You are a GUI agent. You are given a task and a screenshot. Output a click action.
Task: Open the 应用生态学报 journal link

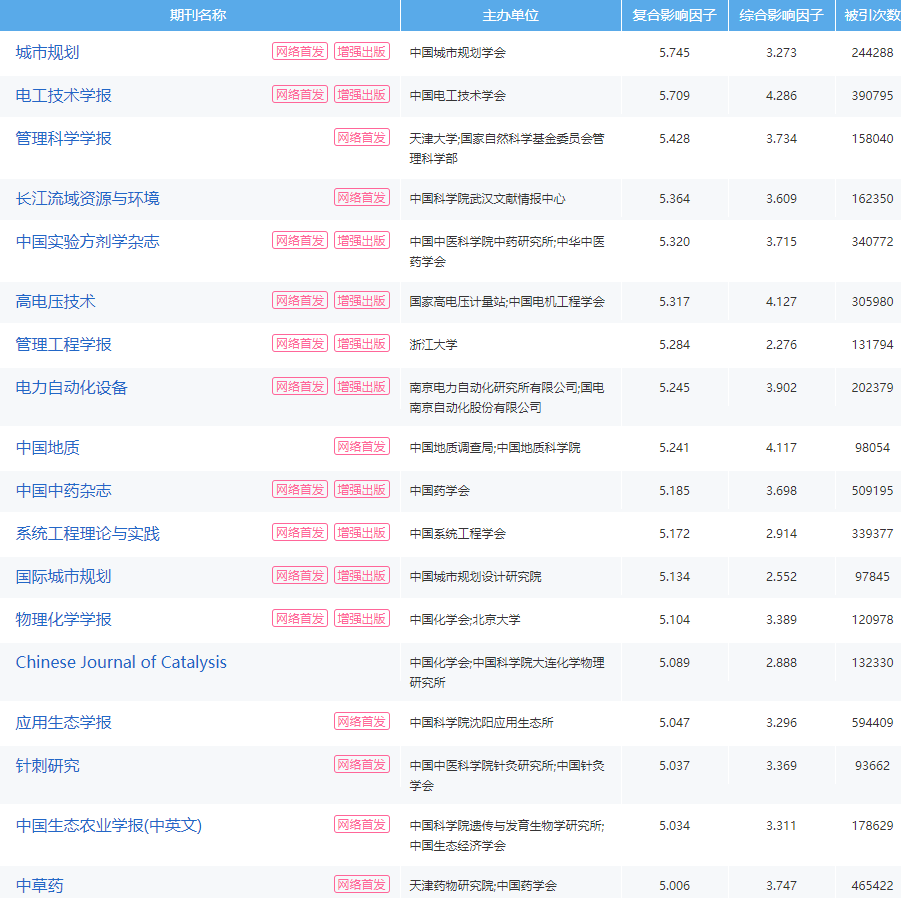pos(64,722)
